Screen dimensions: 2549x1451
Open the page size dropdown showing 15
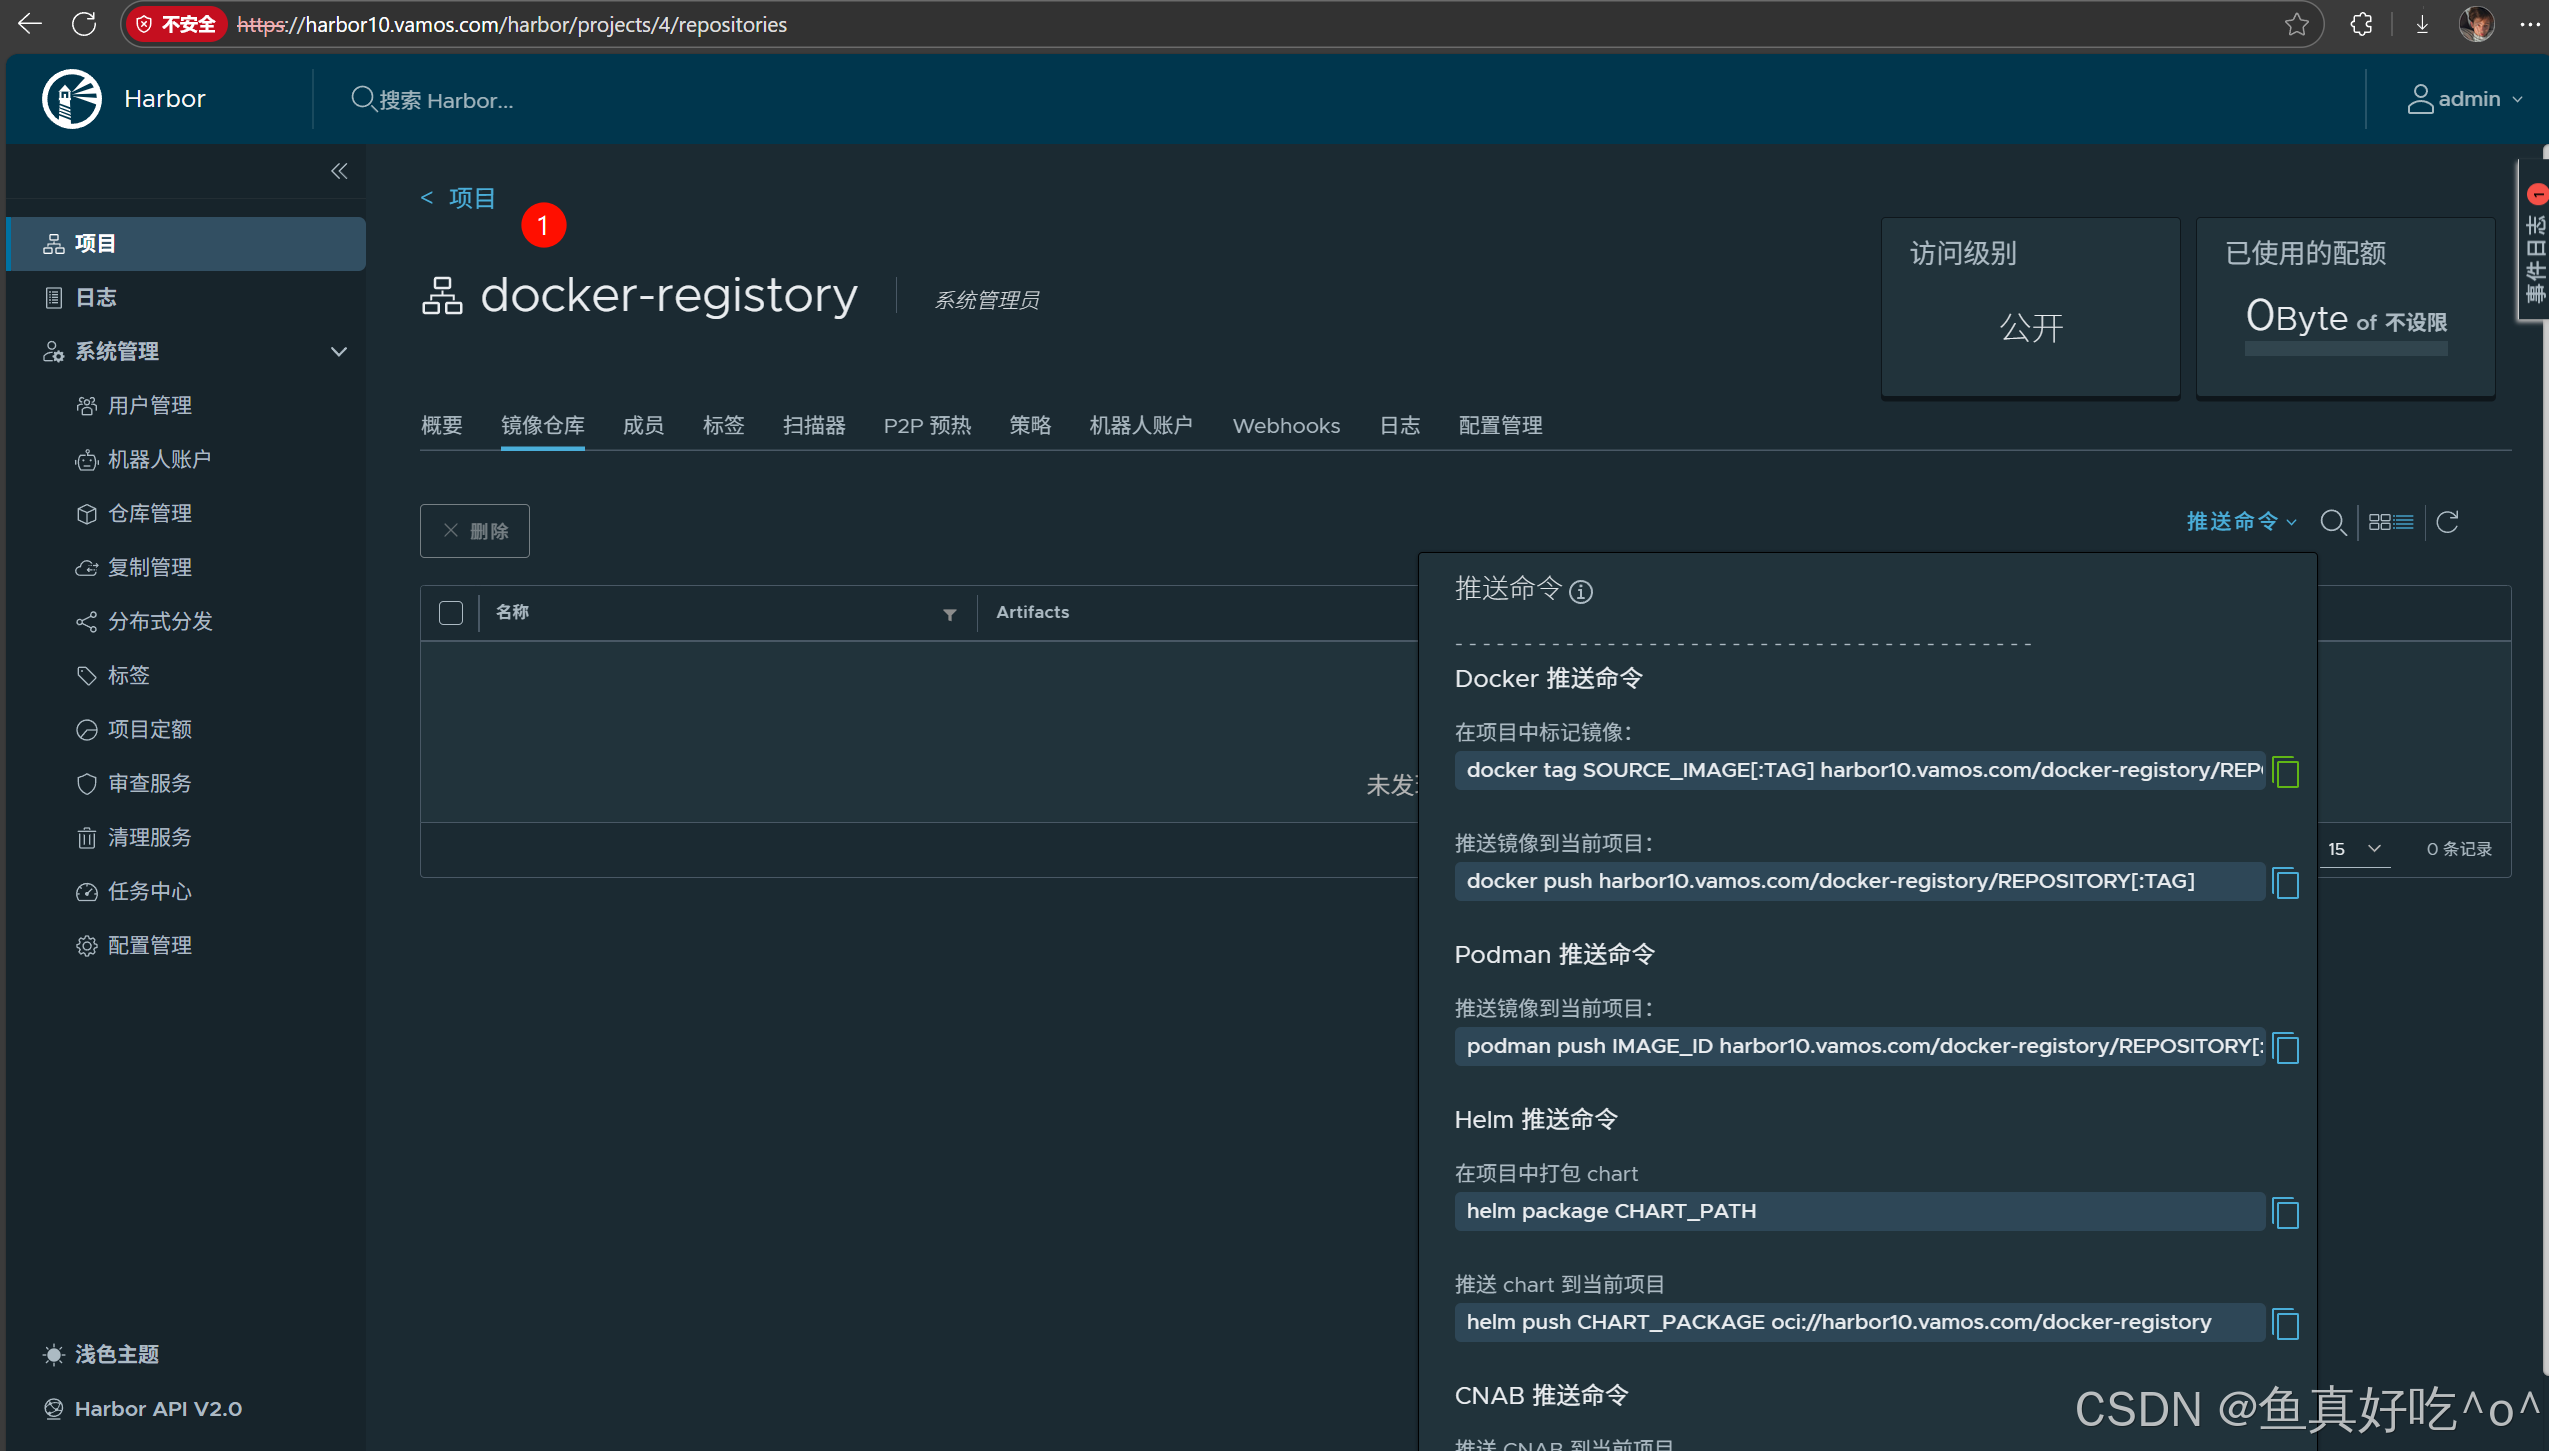(2354, 849)
